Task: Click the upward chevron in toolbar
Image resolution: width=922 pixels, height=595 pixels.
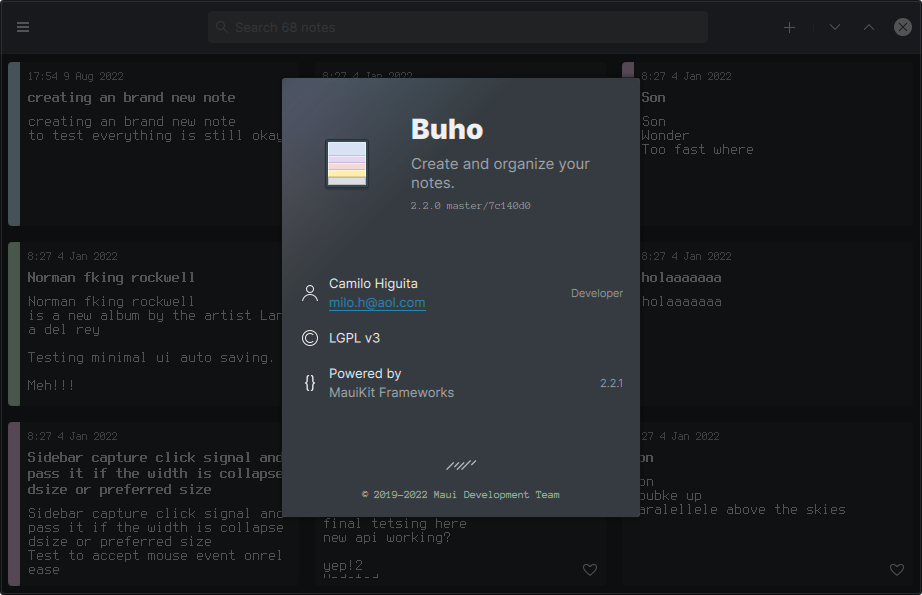Action: 868,27
